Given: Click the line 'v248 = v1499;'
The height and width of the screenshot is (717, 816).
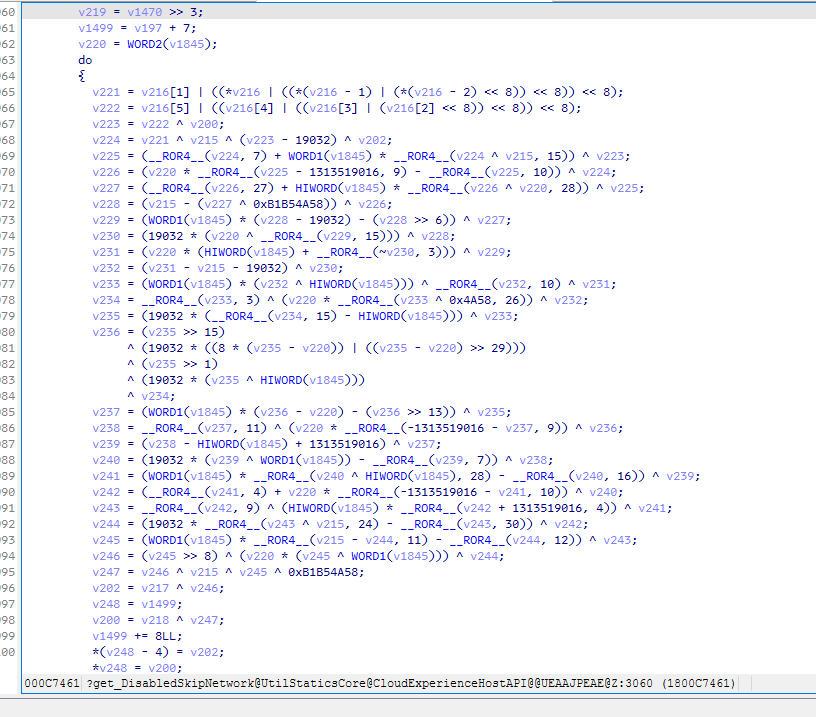Looking at the screenshot, I should [137, 604].
